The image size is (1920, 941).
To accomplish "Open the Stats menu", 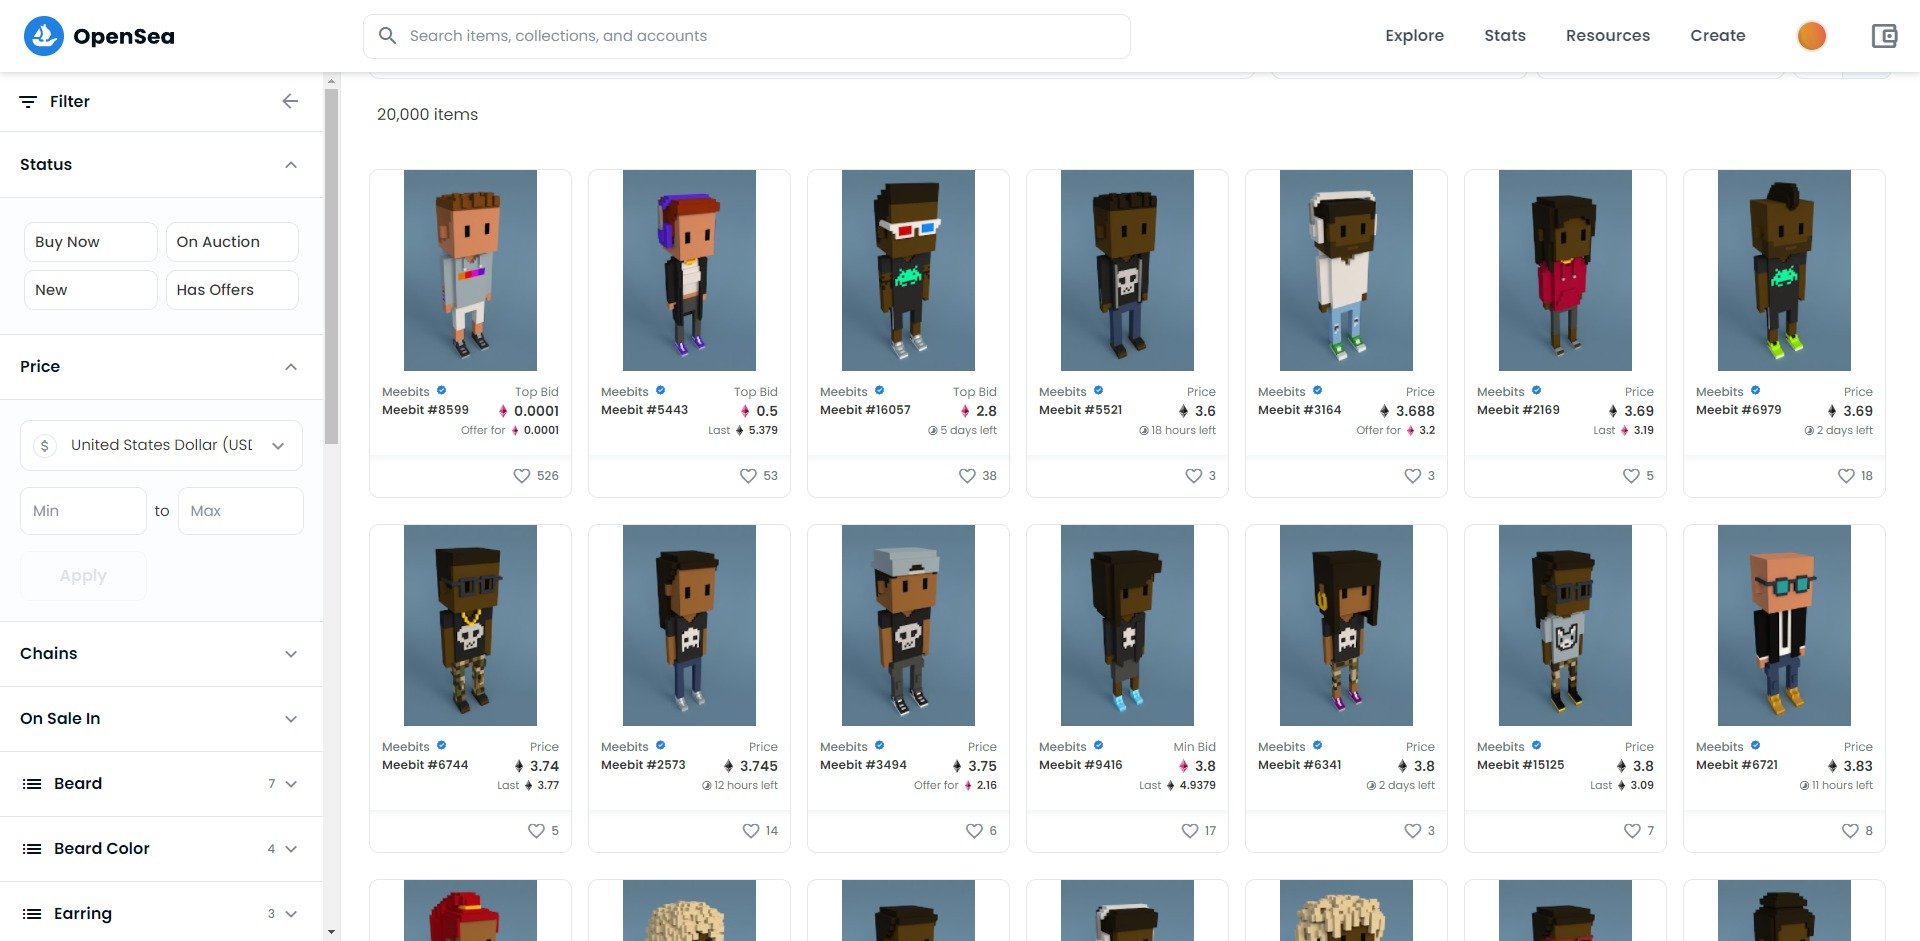I will [1505, 36].
